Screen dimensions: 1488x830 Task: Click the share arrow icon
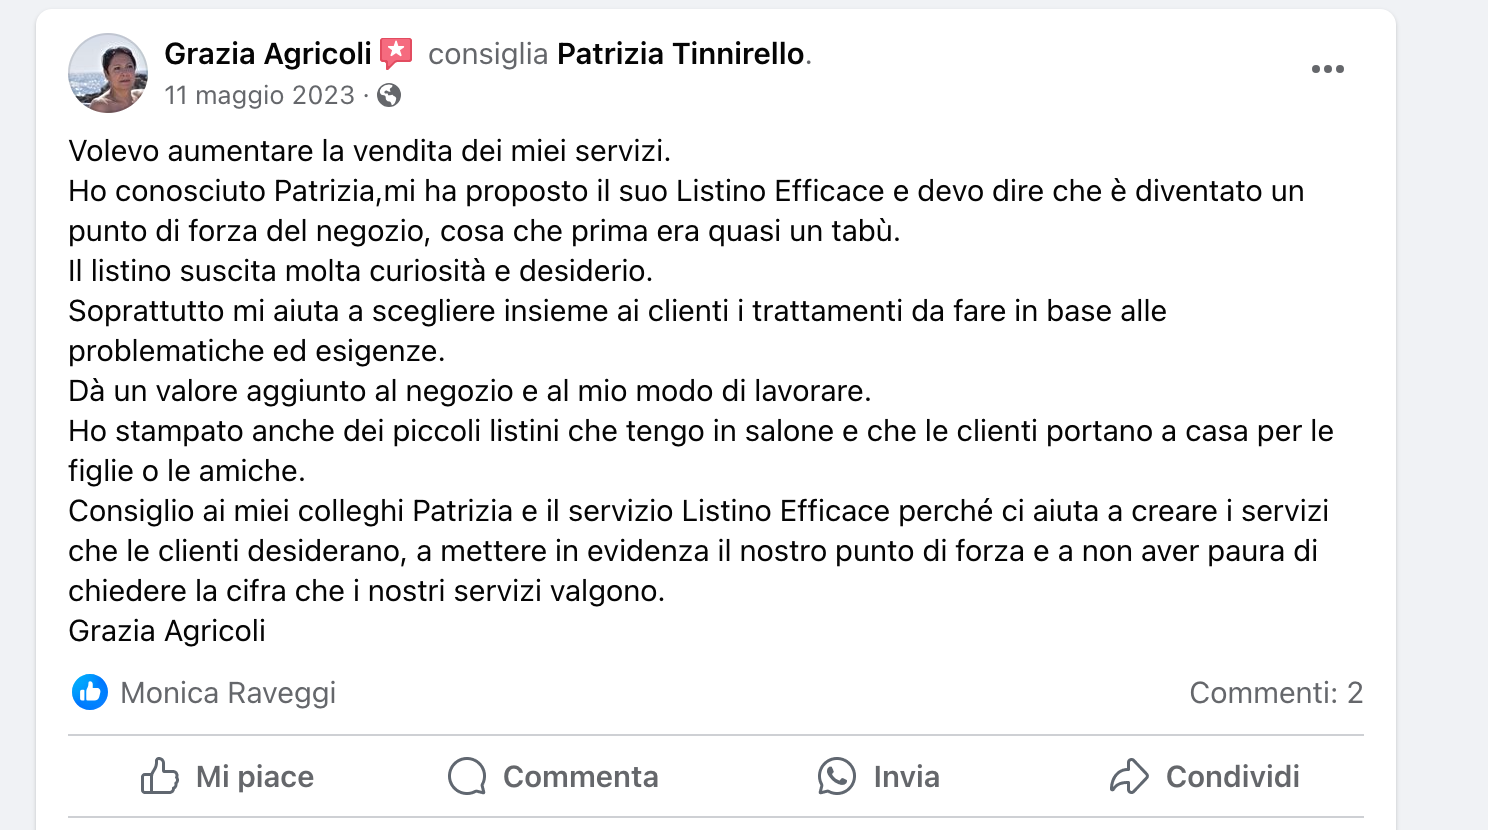pyautogui.click(x=1129, y=776)
